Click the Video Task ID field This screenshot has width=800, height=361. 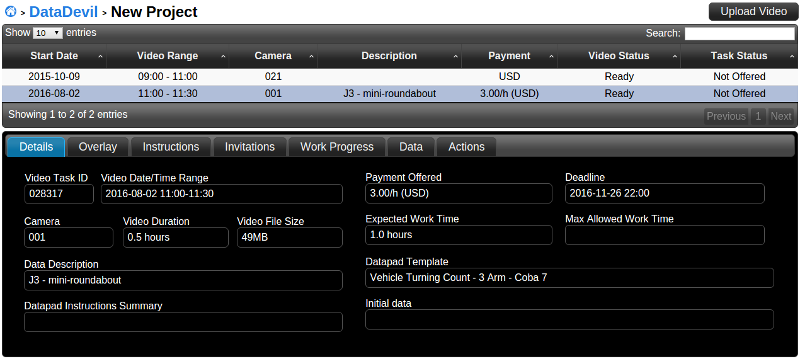pyautogui.click(x=59, y=194)
